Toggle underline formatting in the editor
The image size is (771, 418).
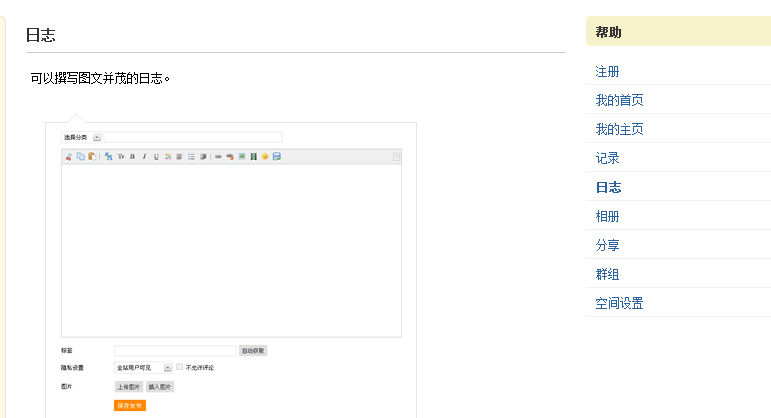[156, 156]
